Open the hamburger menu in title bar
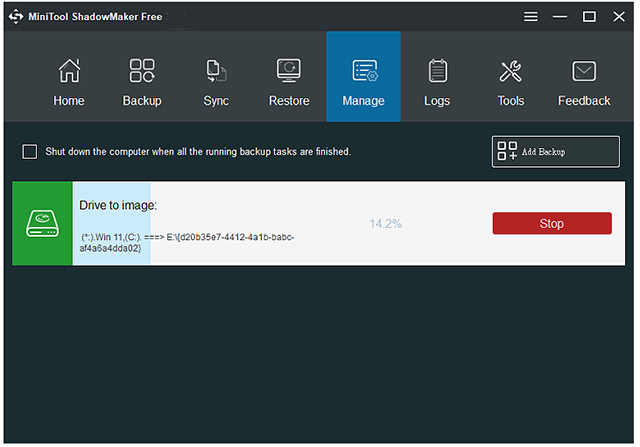 coord(531,16)
